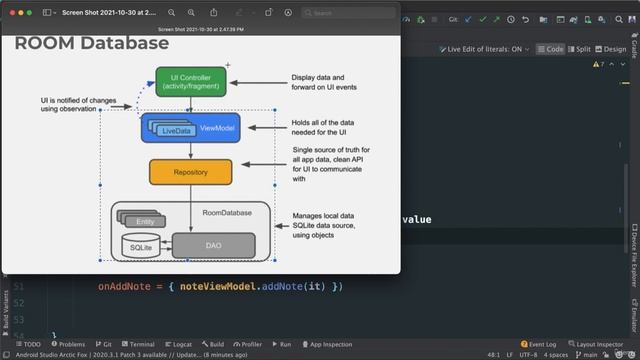Open TODO tool window
Screen dimensions: 640x360
coord(28,344)
